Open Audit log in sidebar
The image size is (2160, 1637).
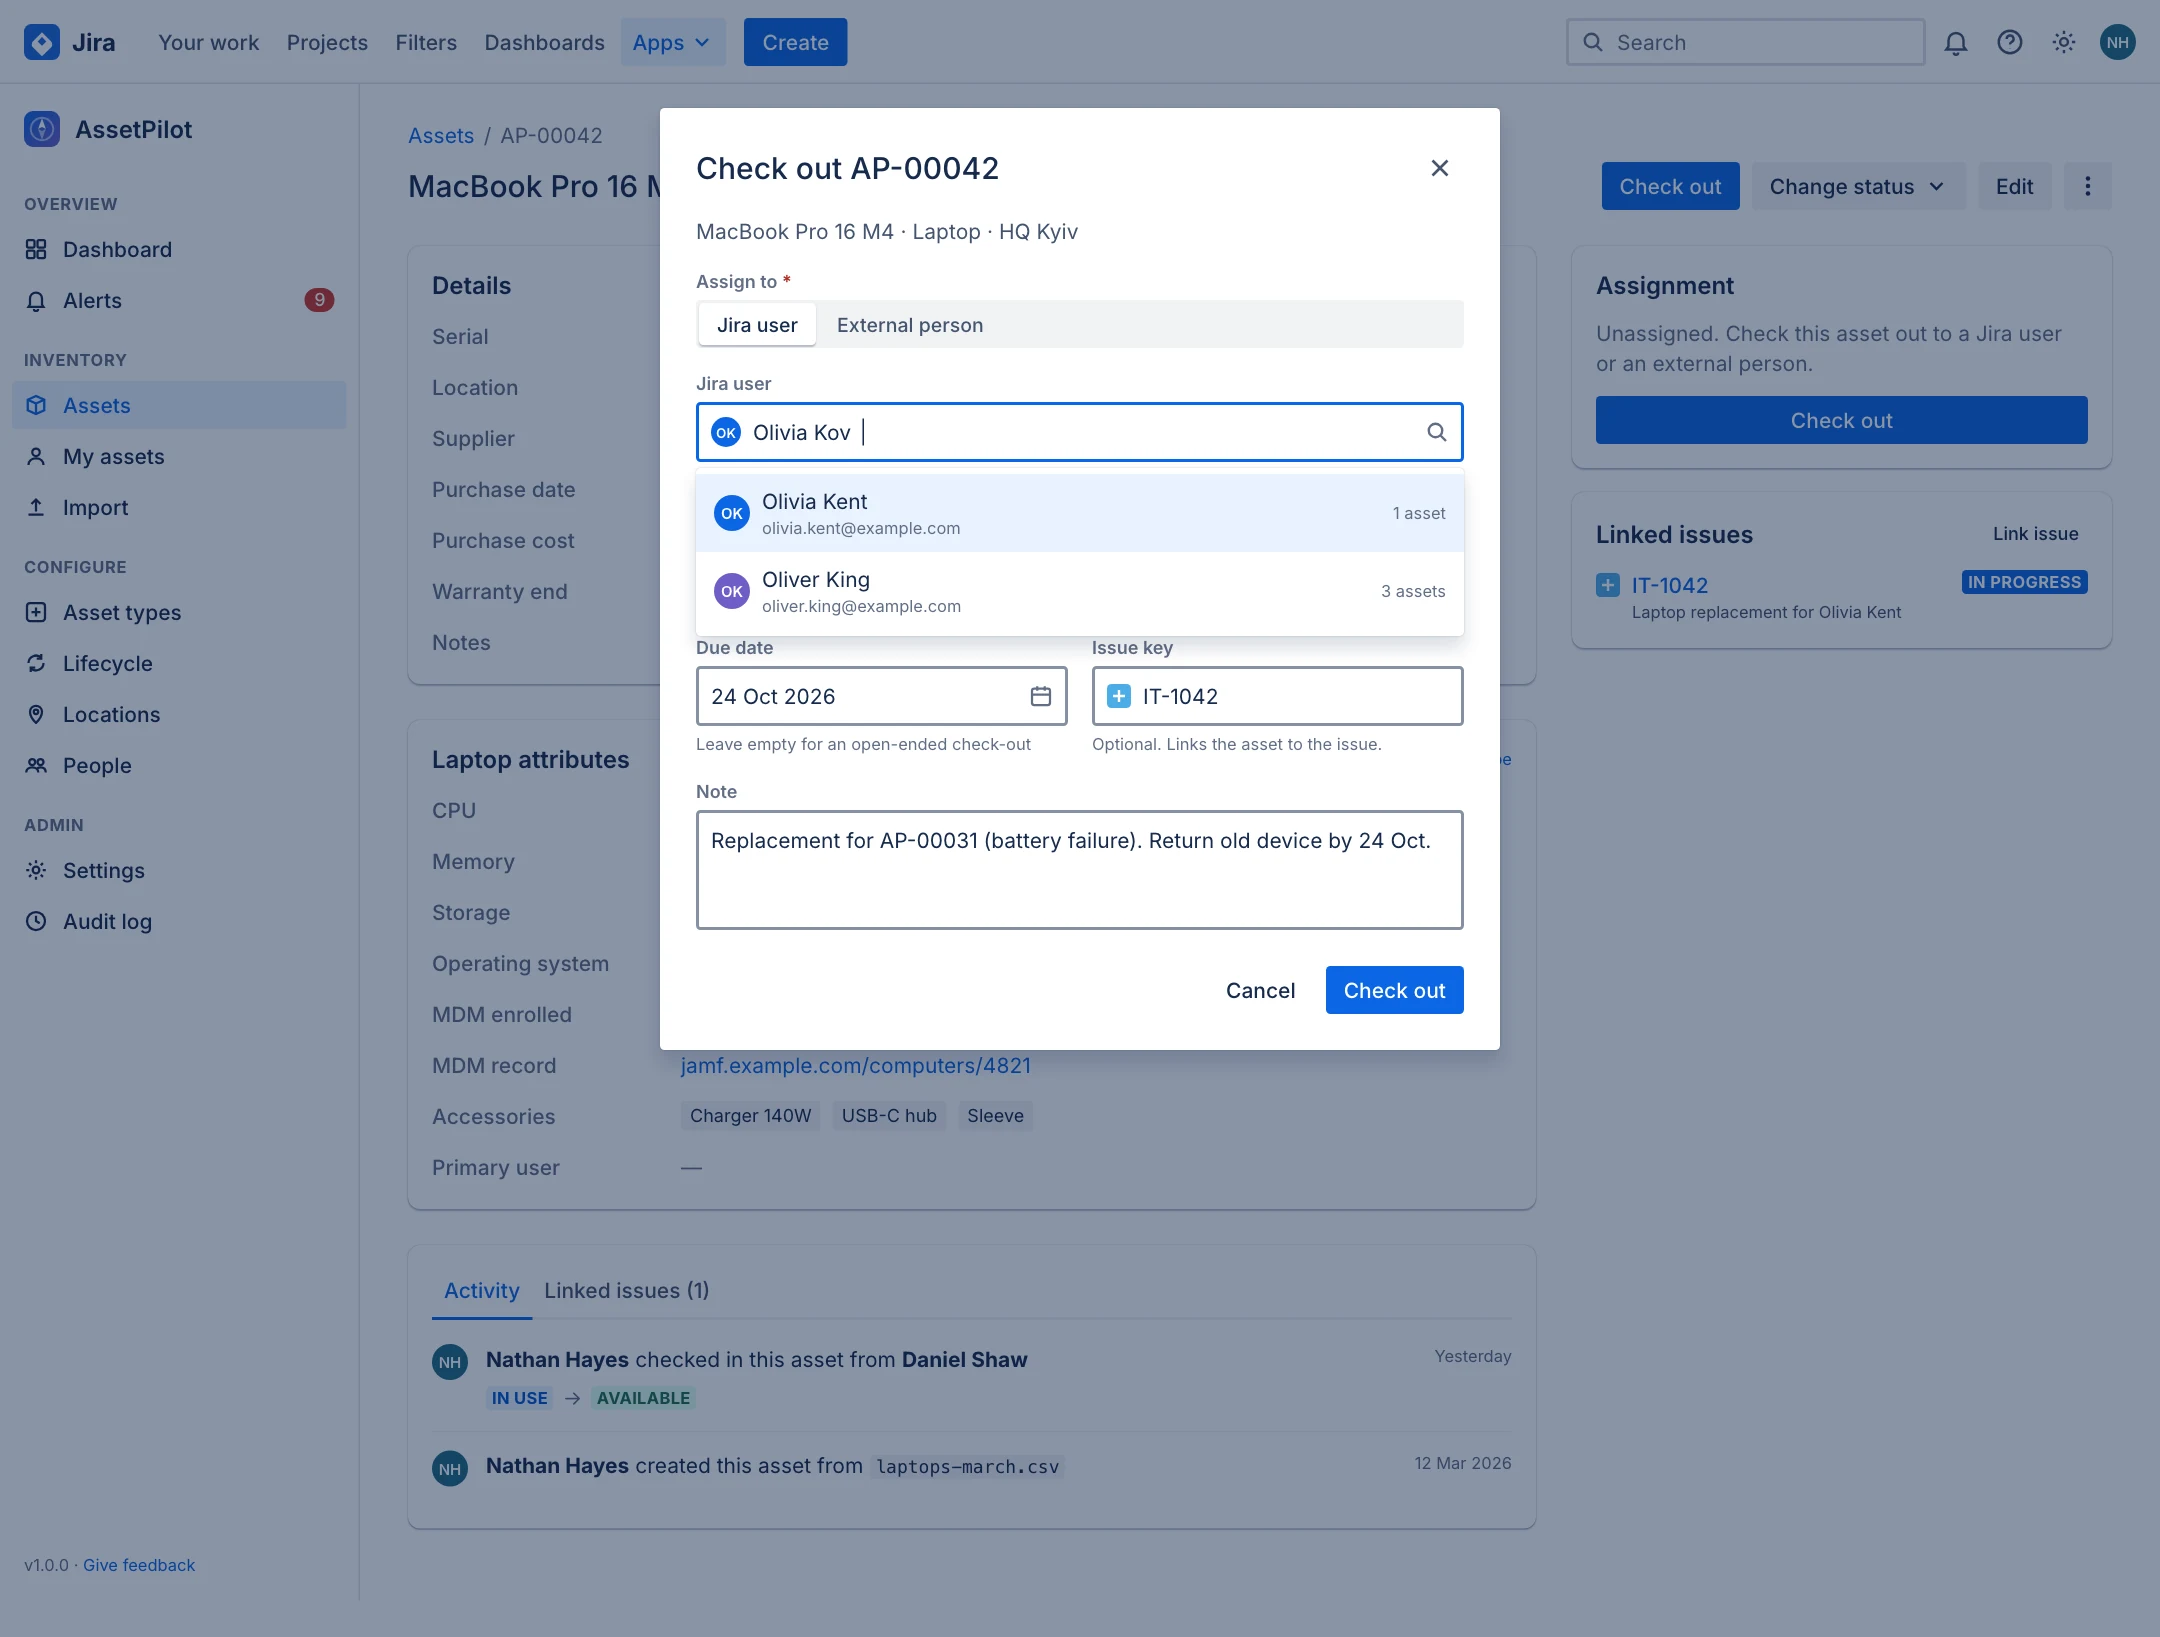point(179,921)
